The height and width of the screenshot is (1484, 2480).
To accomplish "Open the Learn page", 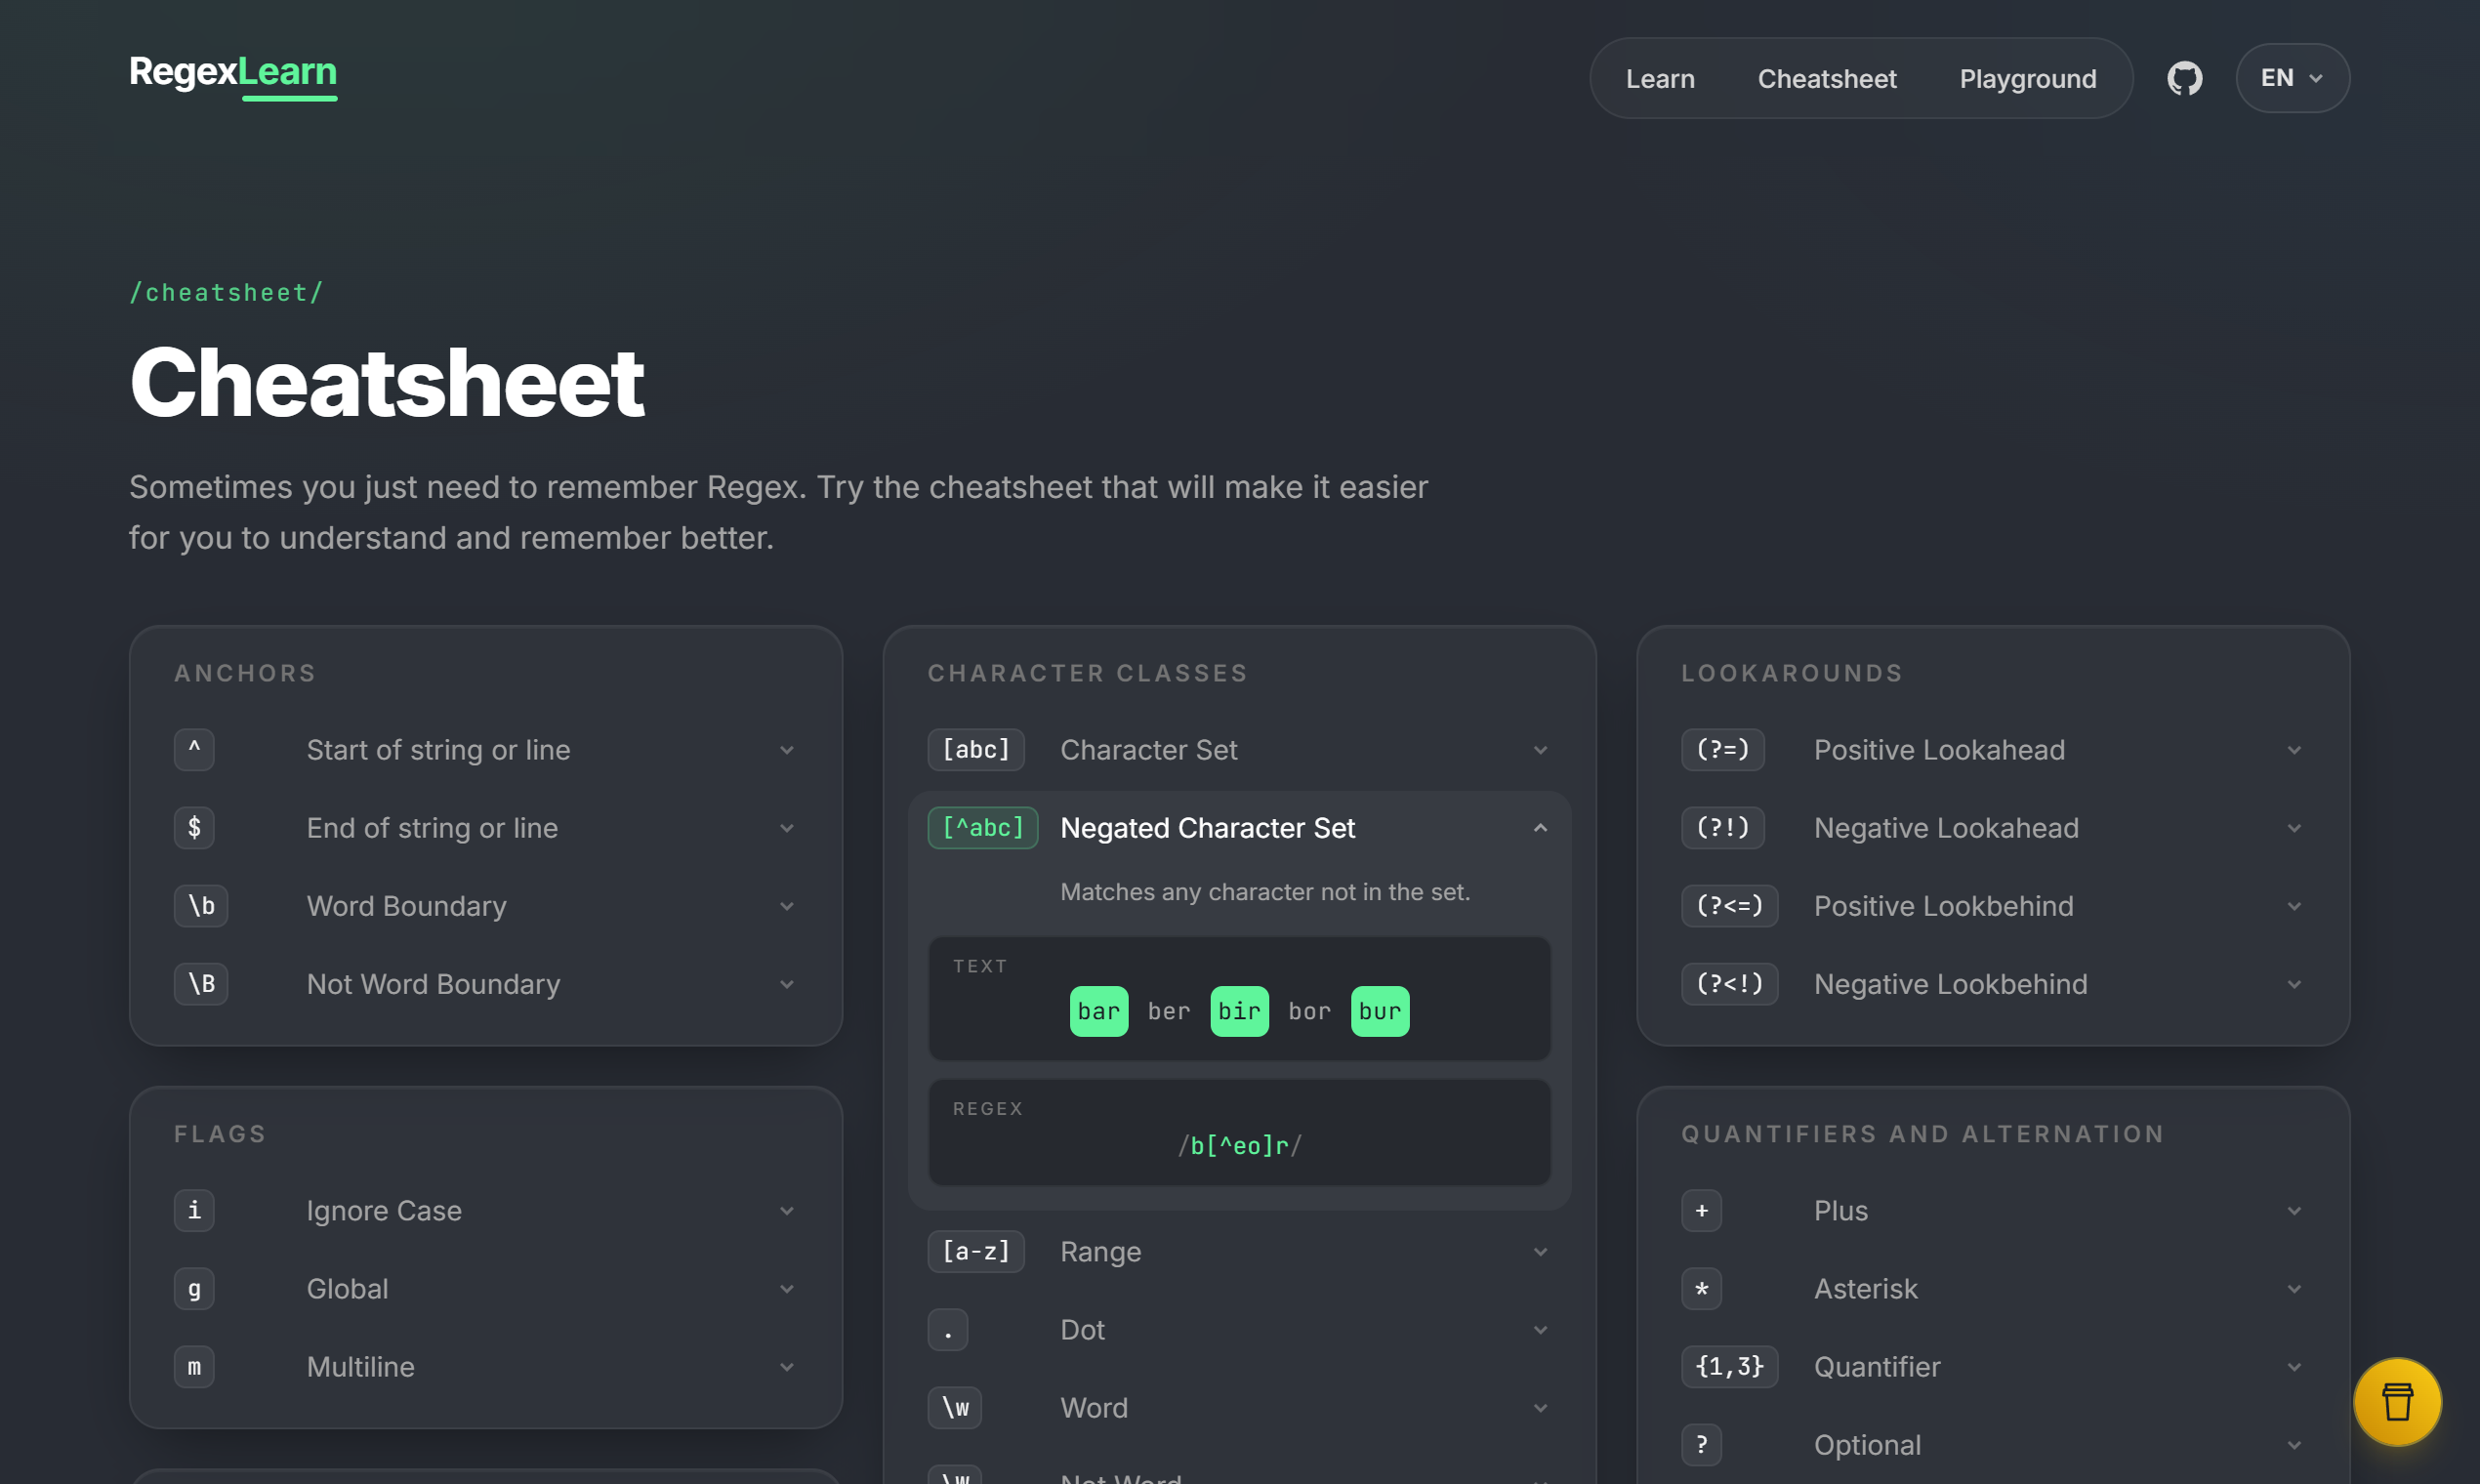I will tap(1660, 78).
